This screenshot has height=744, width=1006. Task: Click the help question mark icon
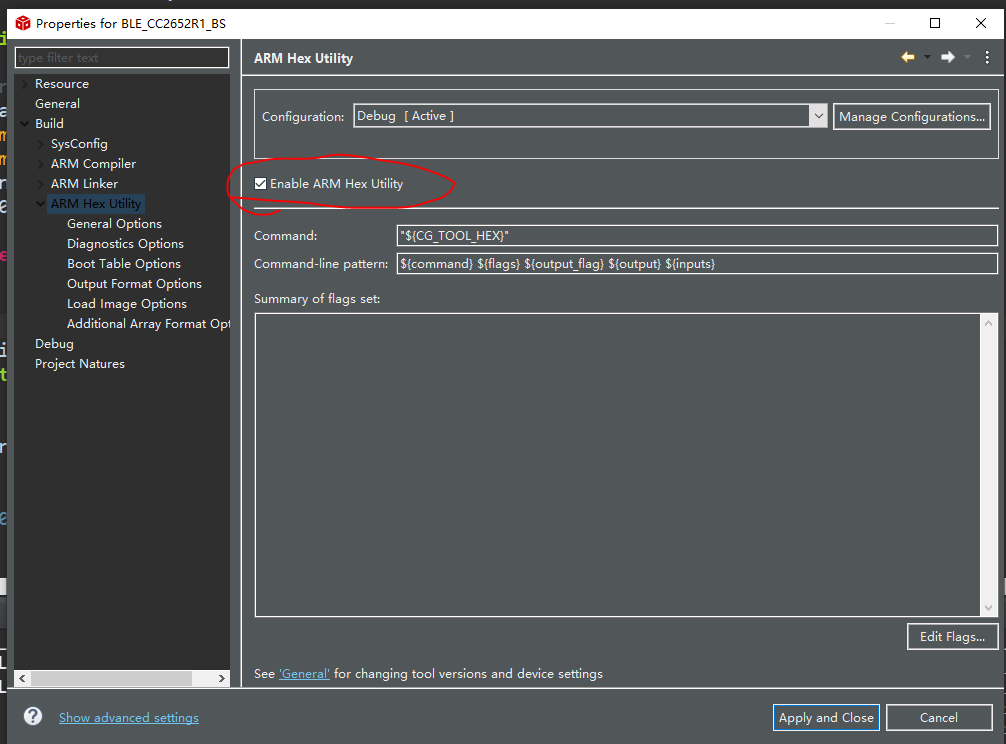tap(33, 716)
